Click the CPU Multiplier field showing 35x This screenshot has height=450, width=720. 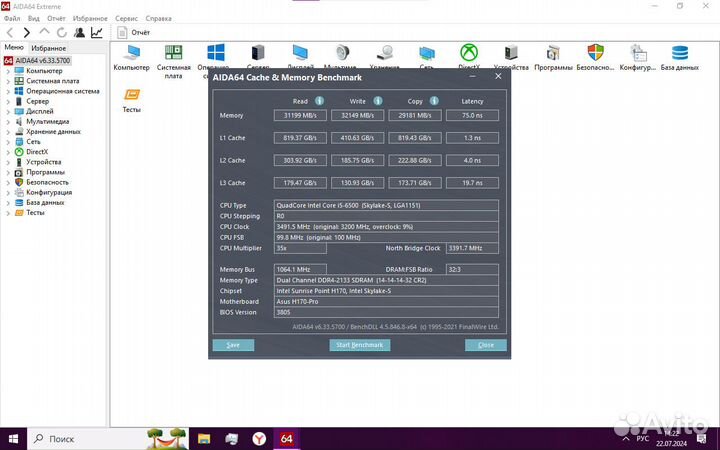300,248
